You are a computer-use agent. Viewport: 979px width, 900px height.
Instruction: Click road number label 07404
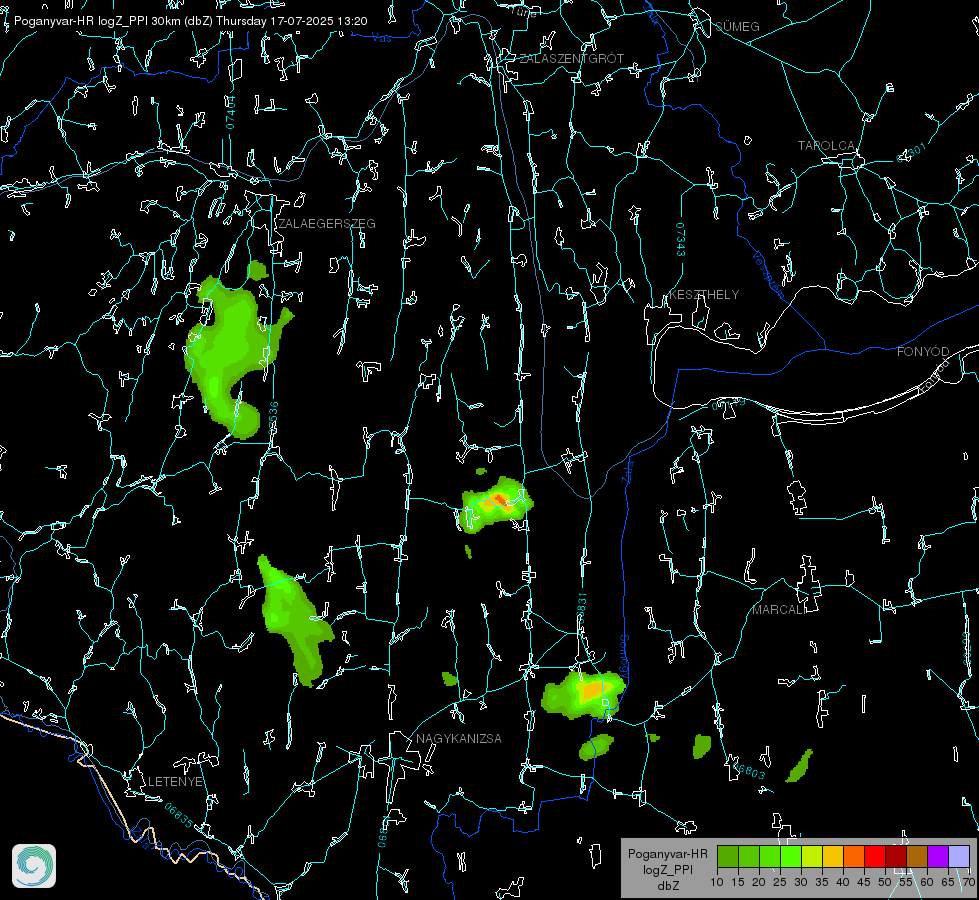(231, 112)
